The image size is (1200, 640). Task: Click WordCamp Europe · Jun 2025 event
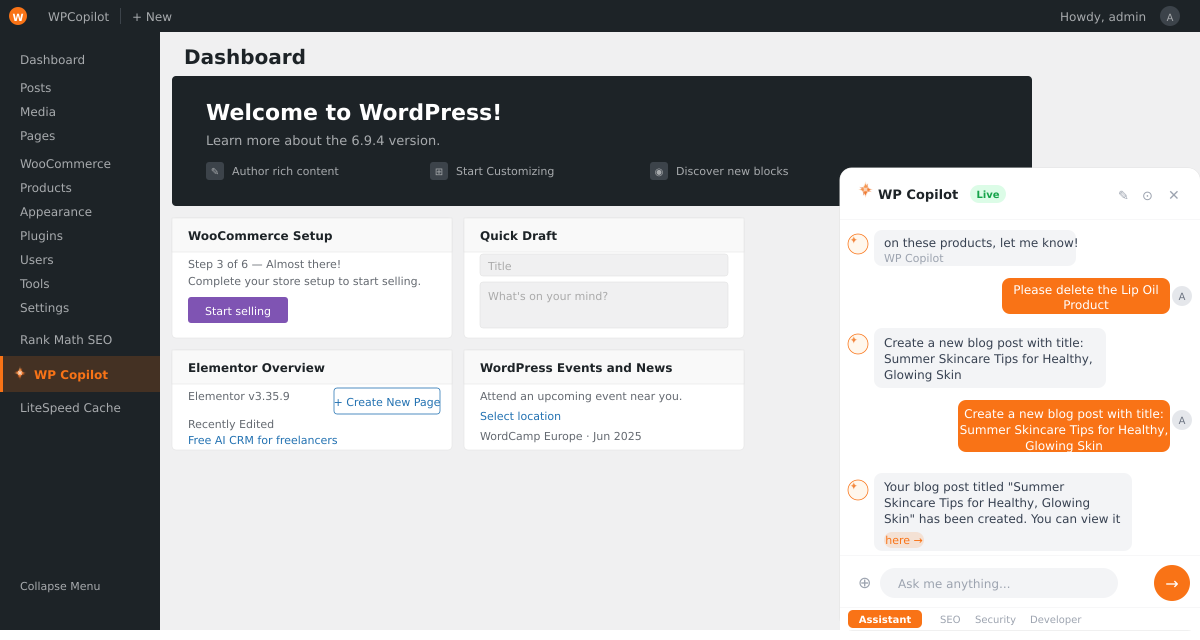pyautogui.click(x=561, y=436)
